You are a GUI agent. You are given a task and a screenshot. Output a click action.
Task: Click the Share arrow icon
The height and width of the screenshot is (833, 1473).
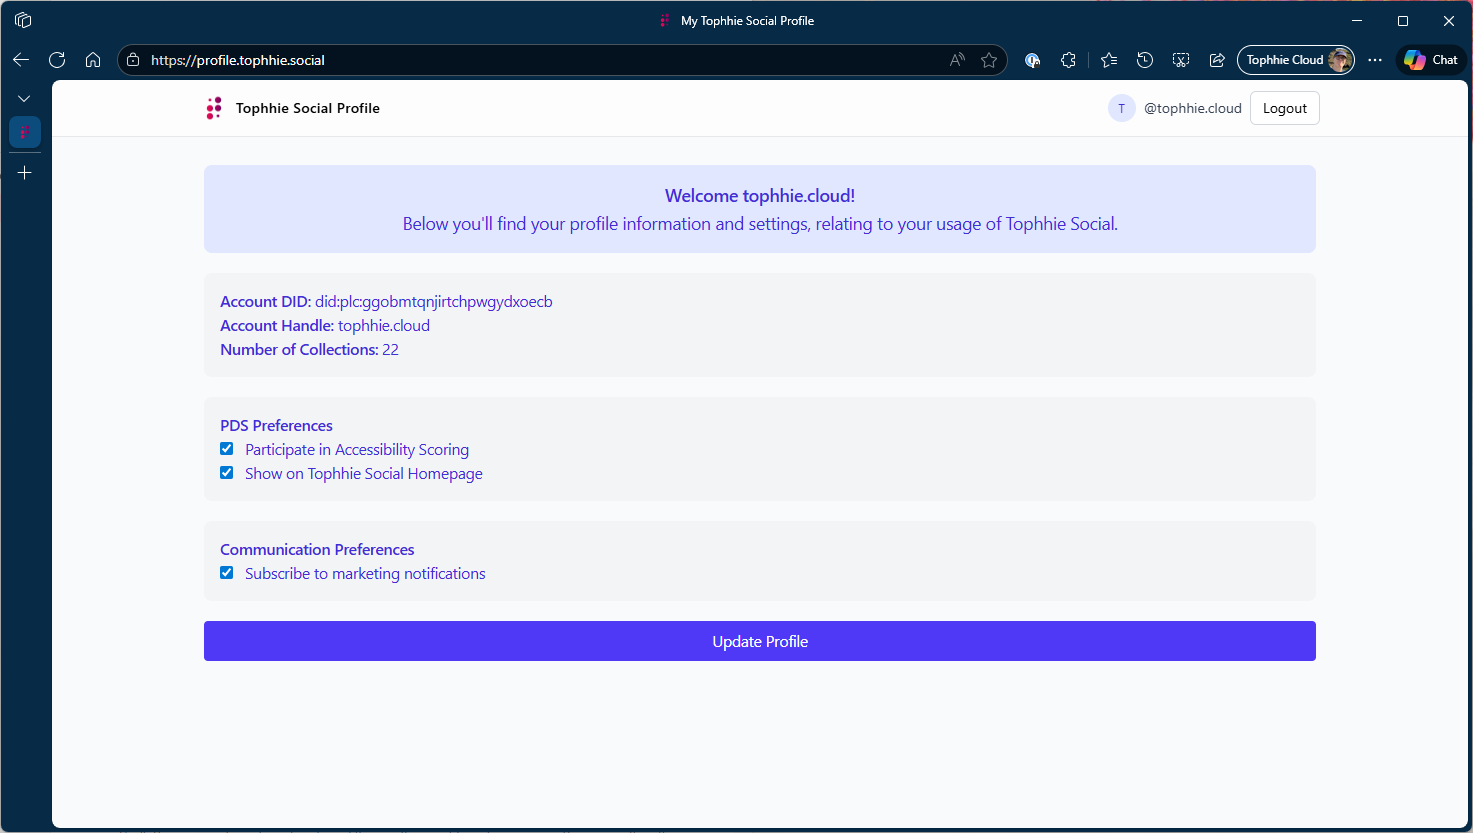click(1217, 60)
